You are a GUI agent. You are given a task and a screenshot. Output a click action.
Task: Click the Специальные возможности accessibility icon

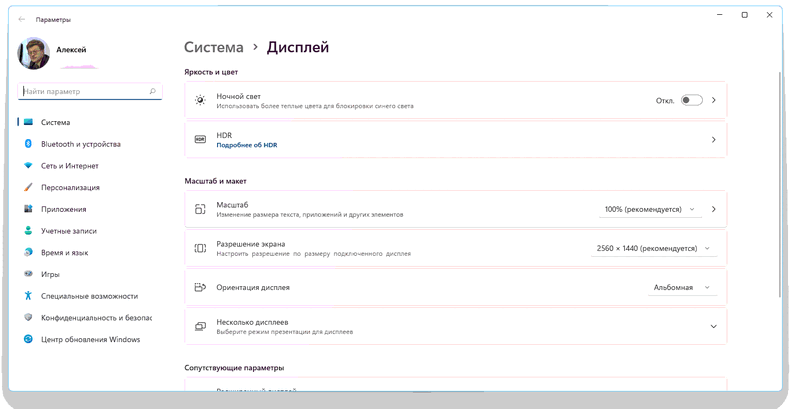(29, 296)
